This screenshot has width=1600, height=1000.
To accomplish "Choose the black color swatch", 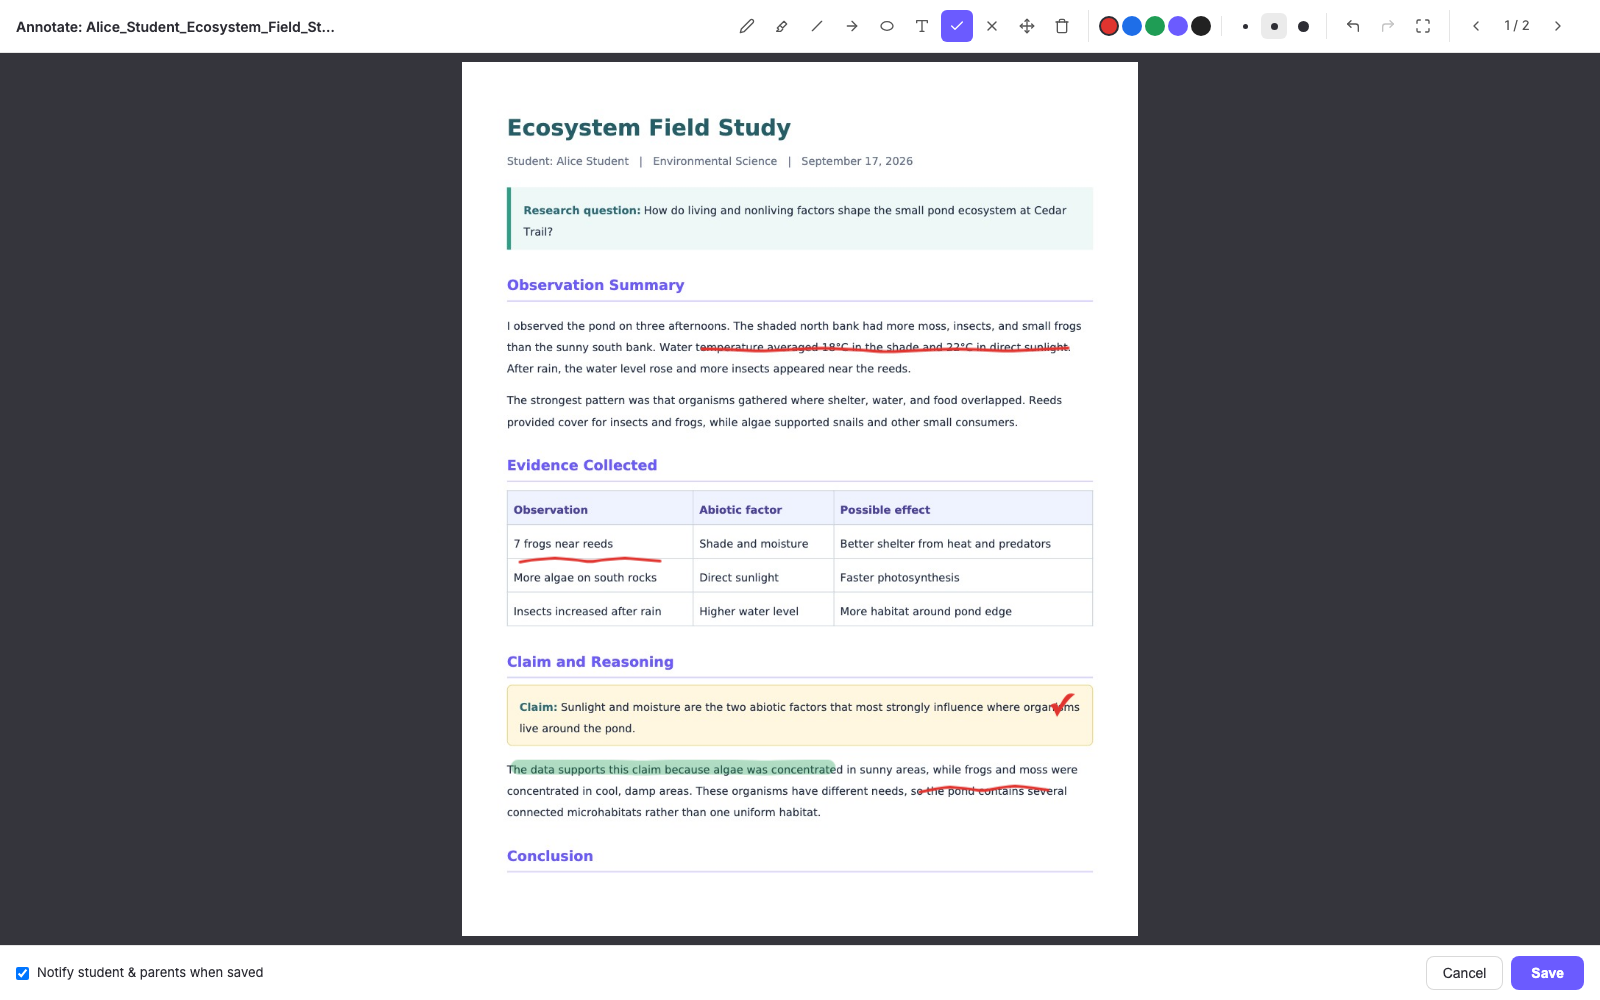I will click(x=1201, y=26).
